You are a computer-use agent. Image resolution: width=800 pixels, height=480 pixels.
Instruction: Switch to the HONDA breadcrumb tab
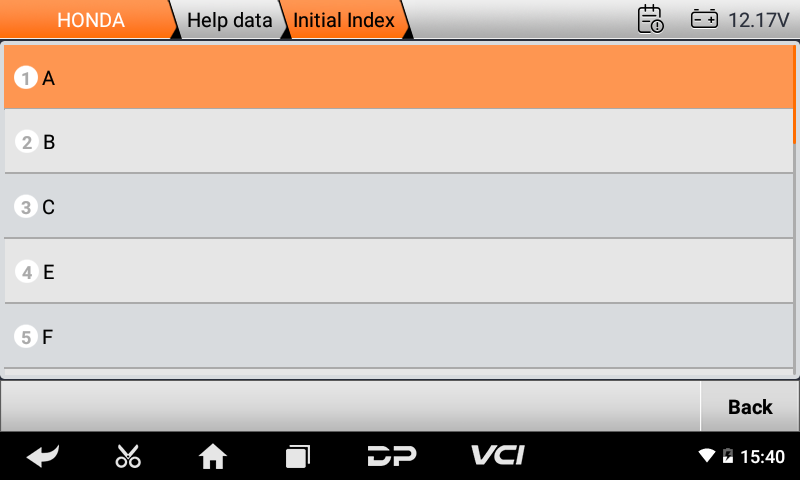coord(90,20)
